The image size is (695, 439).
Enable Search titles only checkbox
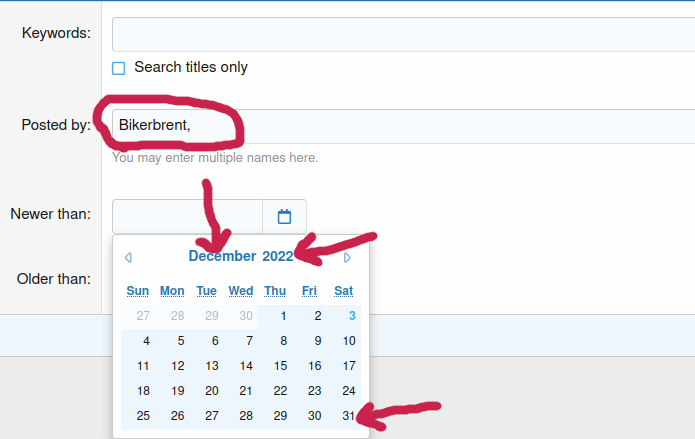[x=119, y=68]
